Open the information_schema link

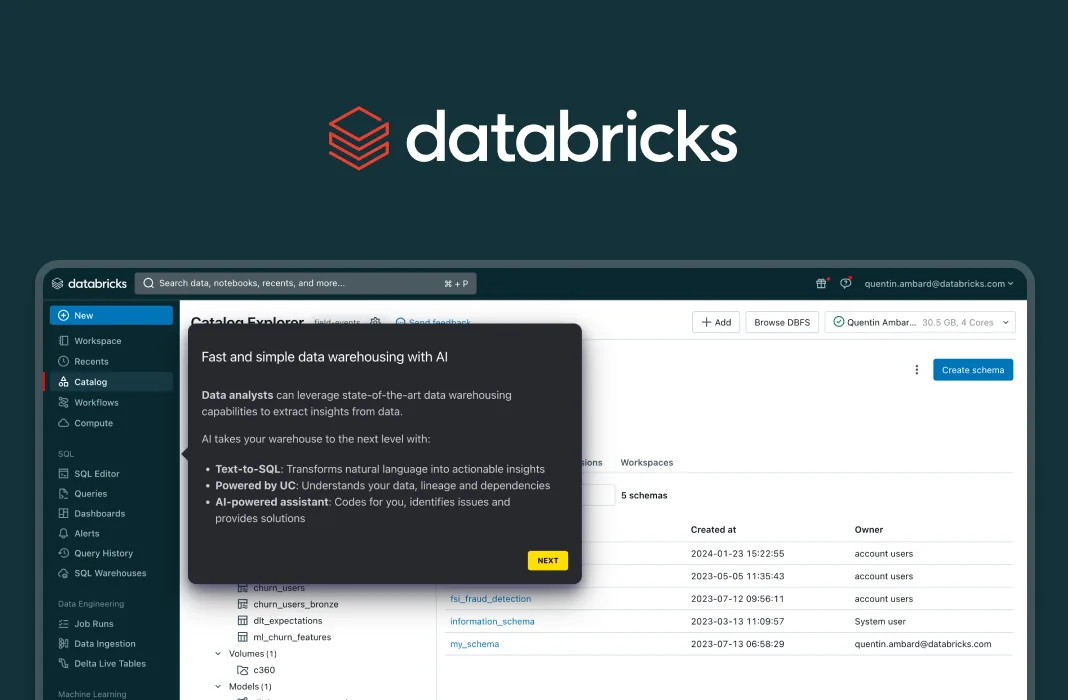[492, 621]
